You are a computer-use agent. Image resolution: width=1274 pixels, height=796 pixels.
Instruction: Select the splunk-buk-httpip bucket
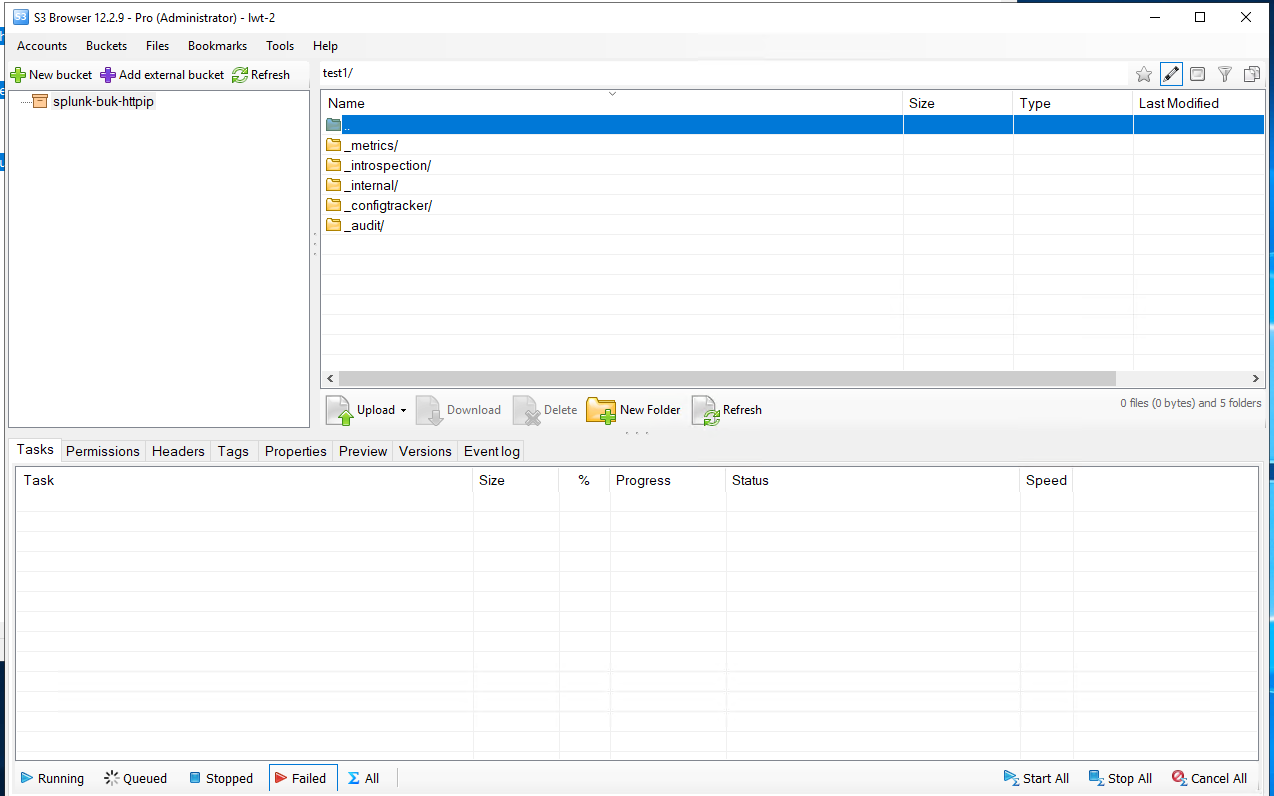point(103,101)
